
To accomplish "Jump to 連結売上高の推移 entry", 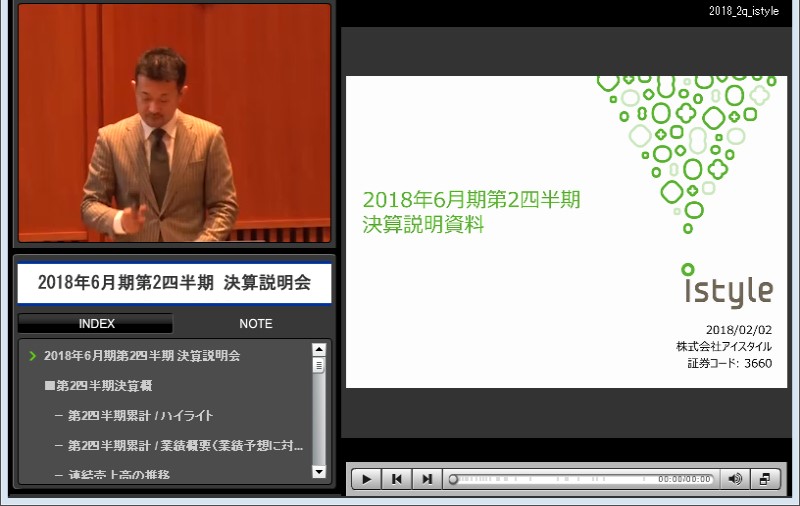I will coord(119,474).
